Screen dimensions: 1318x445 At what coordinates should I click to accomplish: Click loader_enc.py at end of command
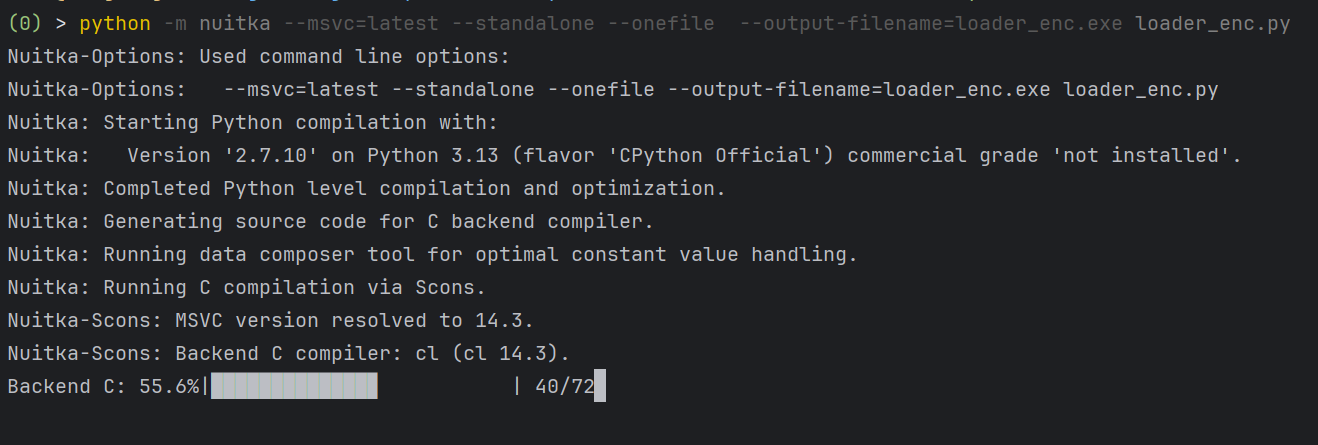pyautogui.click(x=1213, y=23)
